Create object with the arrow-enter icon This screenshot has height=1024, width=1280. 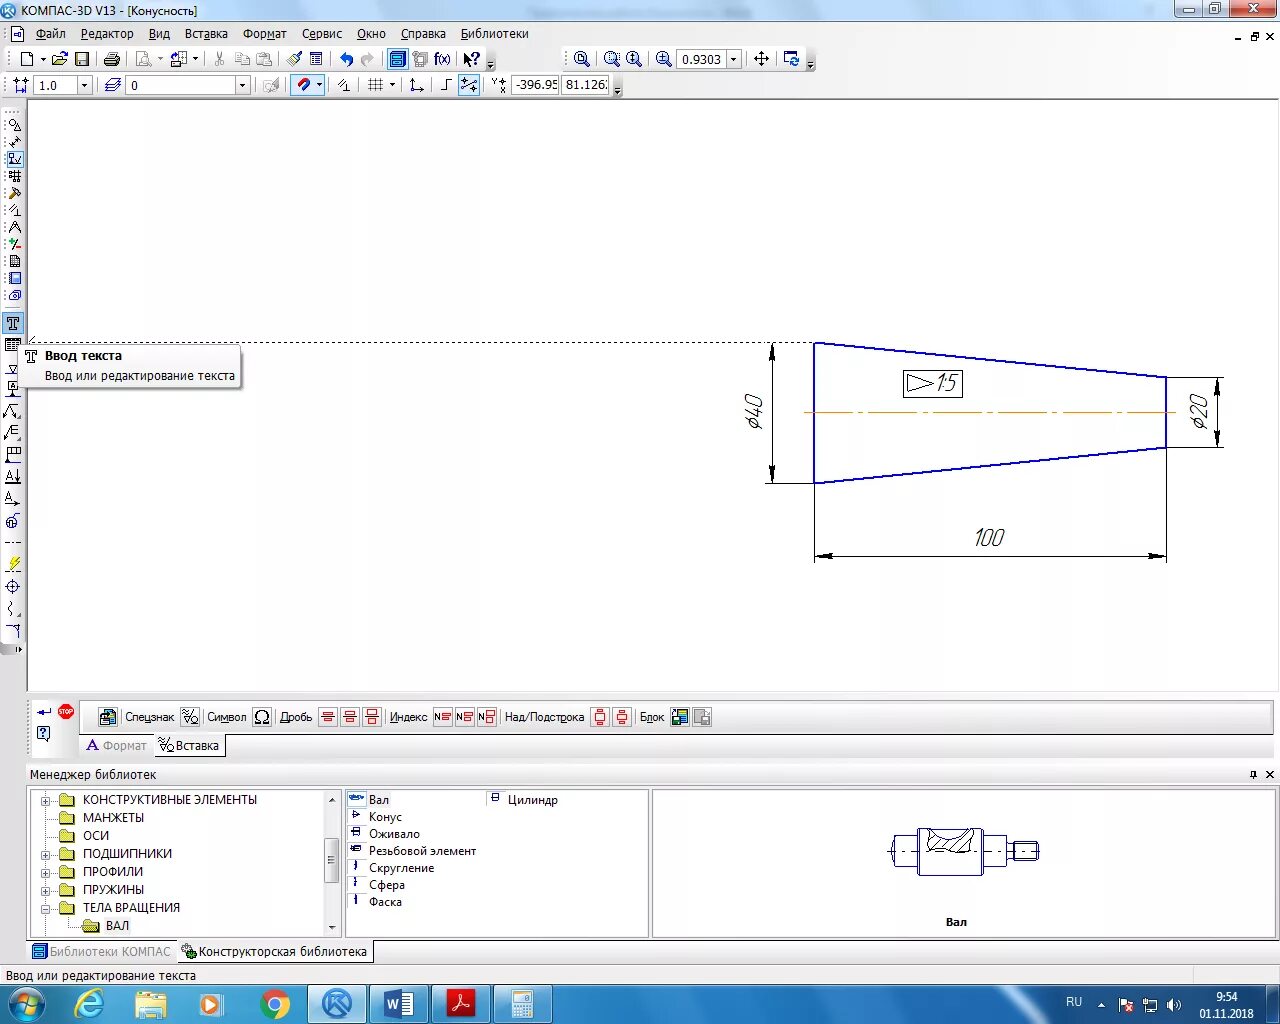[43, 712]
